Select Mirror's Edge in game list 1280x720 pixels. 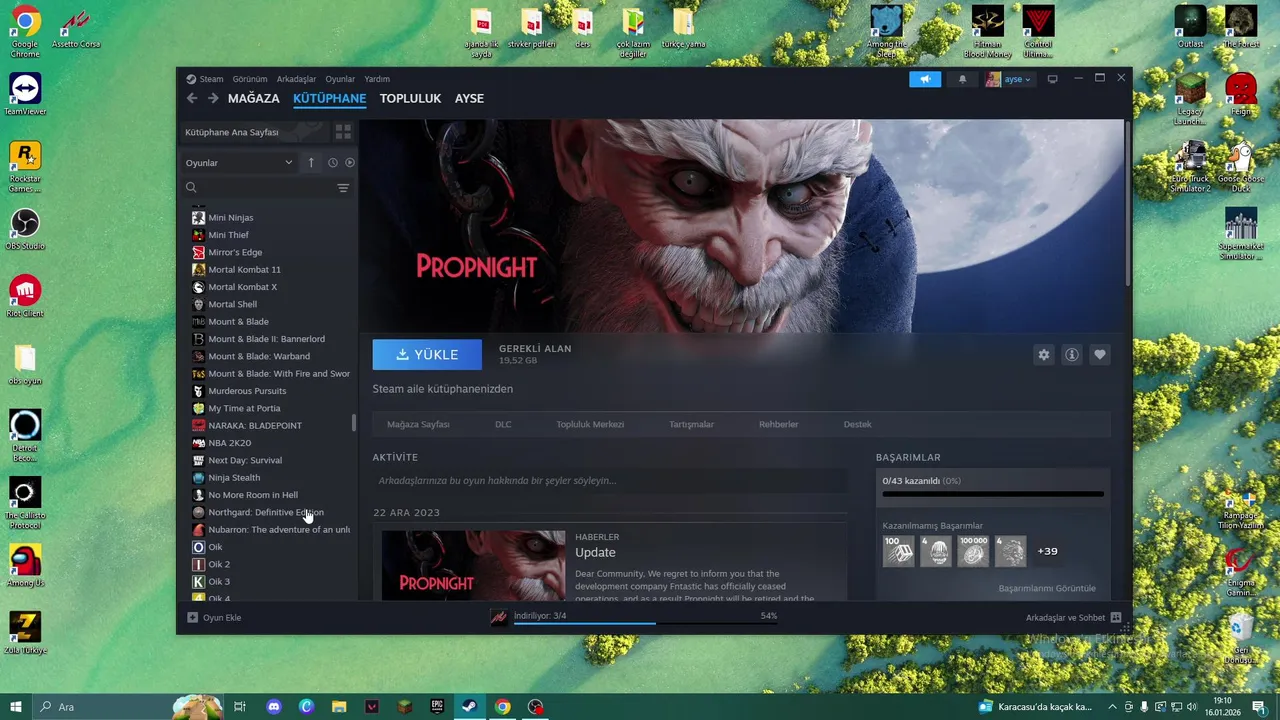[235, 252]
